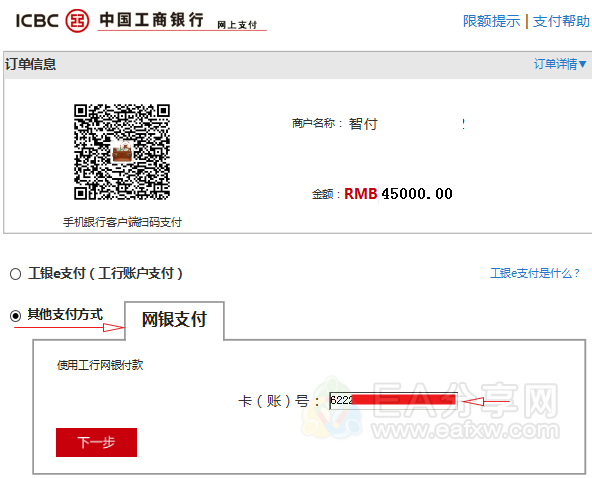
Task: Click the ICBC circular red logo
Action: click(77, 20)
